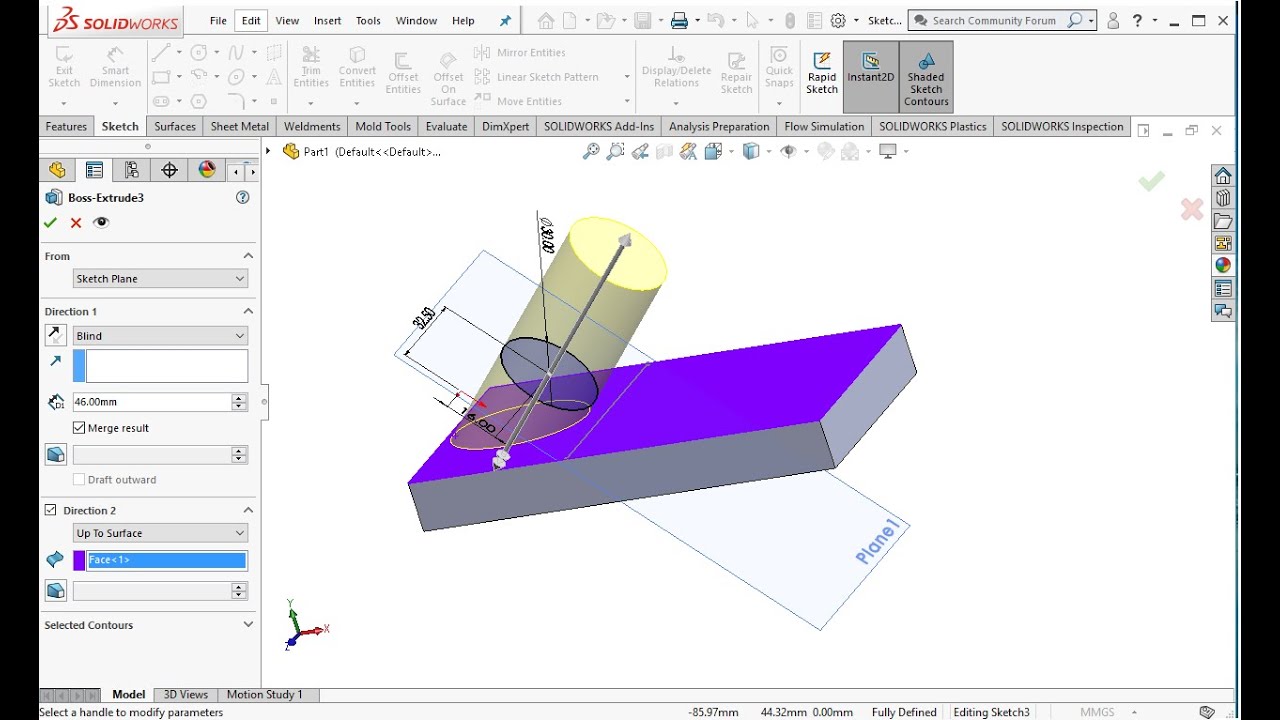
Task: Open the Design Library task pane icon
Action: click(1223, 198)
